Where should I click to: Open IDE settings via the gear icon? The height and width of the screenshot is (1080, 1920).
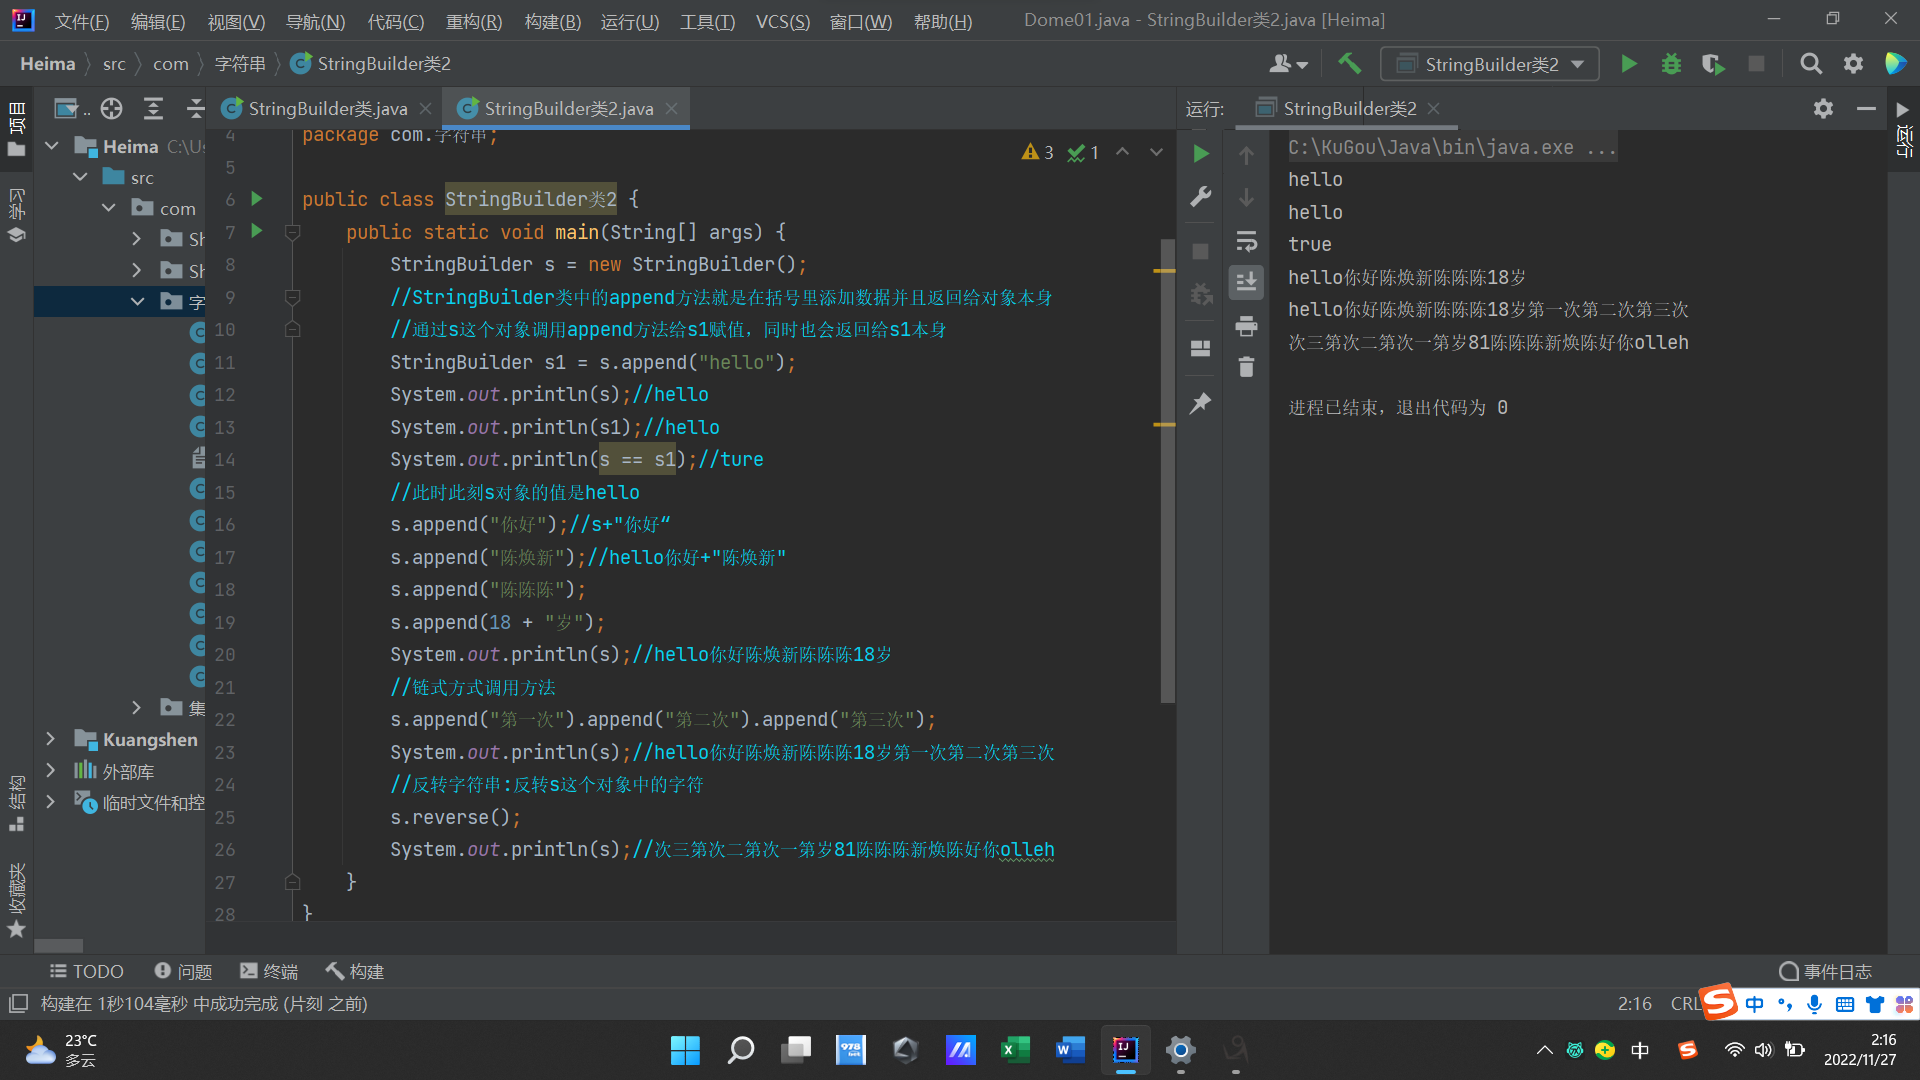pyautogui.click(x=1853, y=63)
